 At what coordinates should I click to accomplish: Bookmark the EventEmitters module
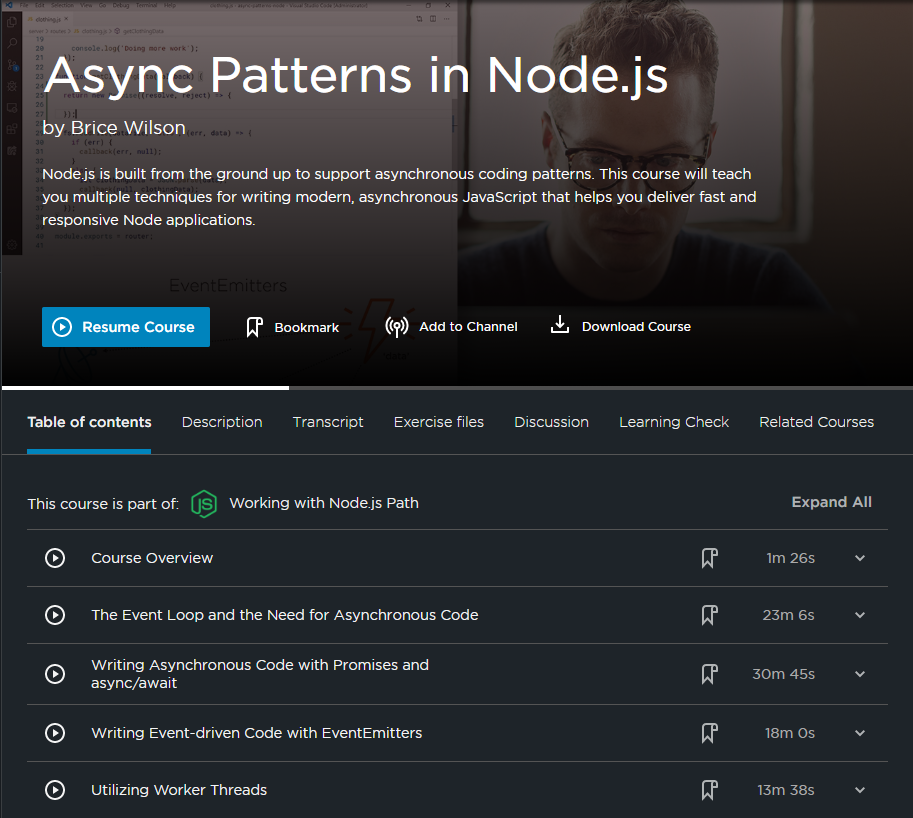coord(709,733)
